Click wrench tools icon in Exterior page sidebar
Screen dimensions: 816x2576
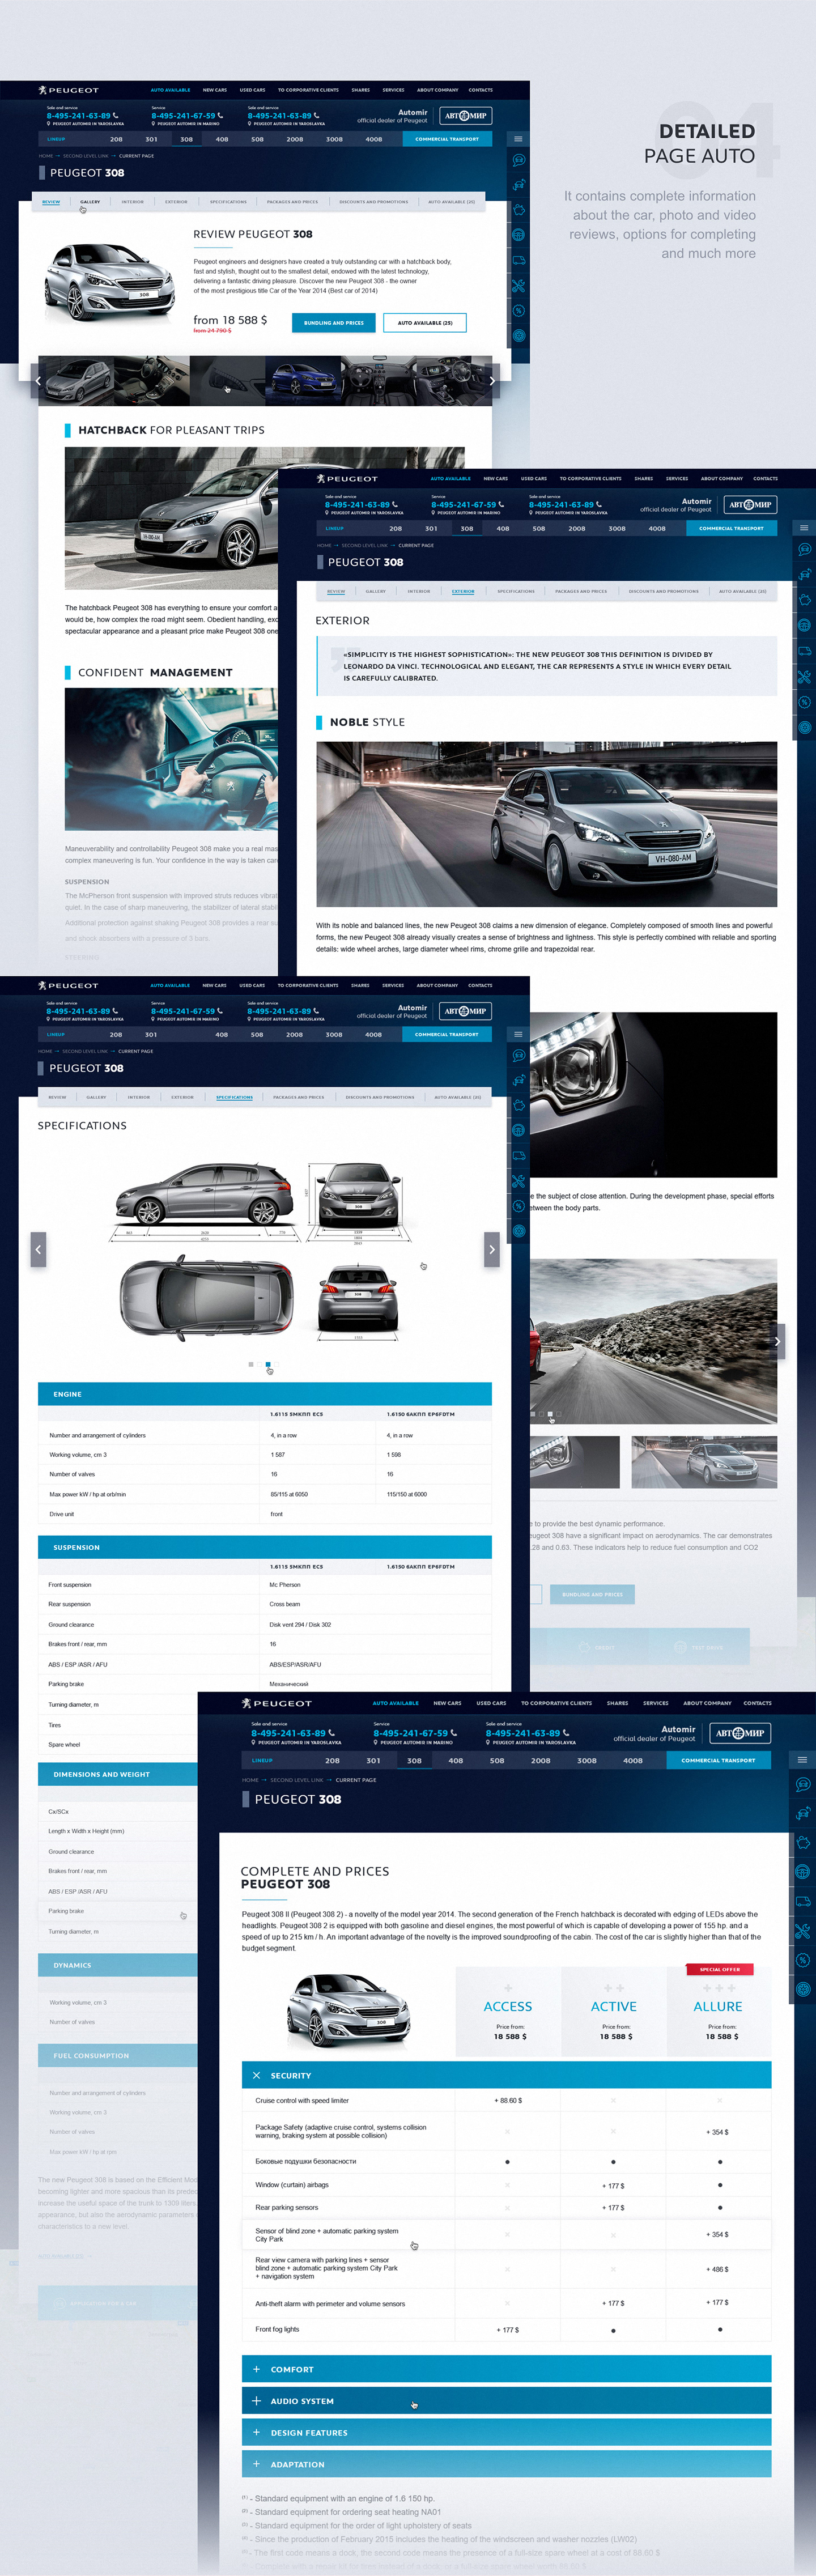804,677
